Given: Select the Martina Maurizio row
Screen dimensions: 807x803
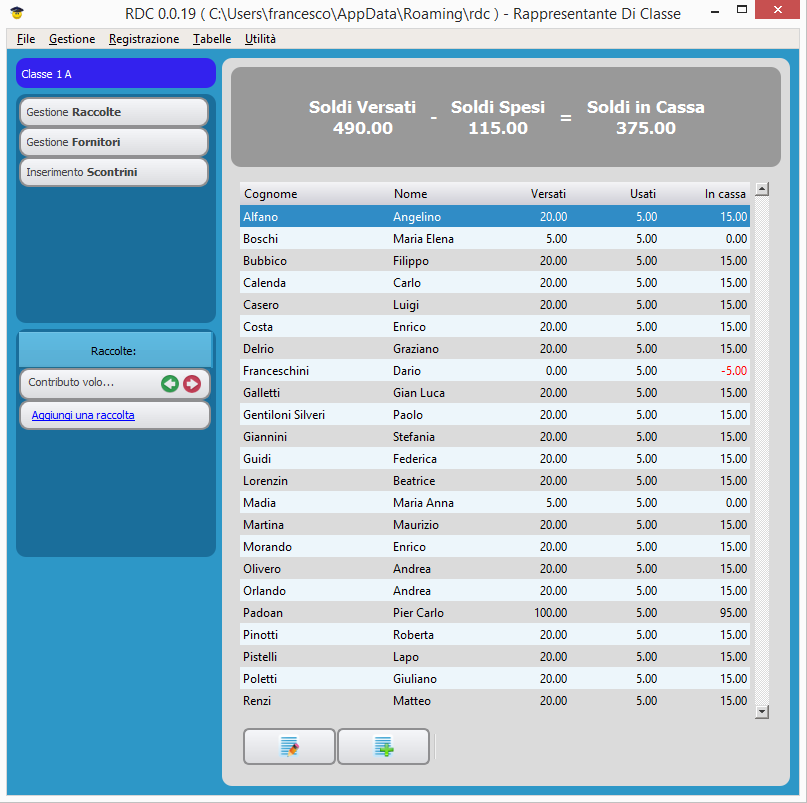Looking at the screenshot, I should point(495,525).
